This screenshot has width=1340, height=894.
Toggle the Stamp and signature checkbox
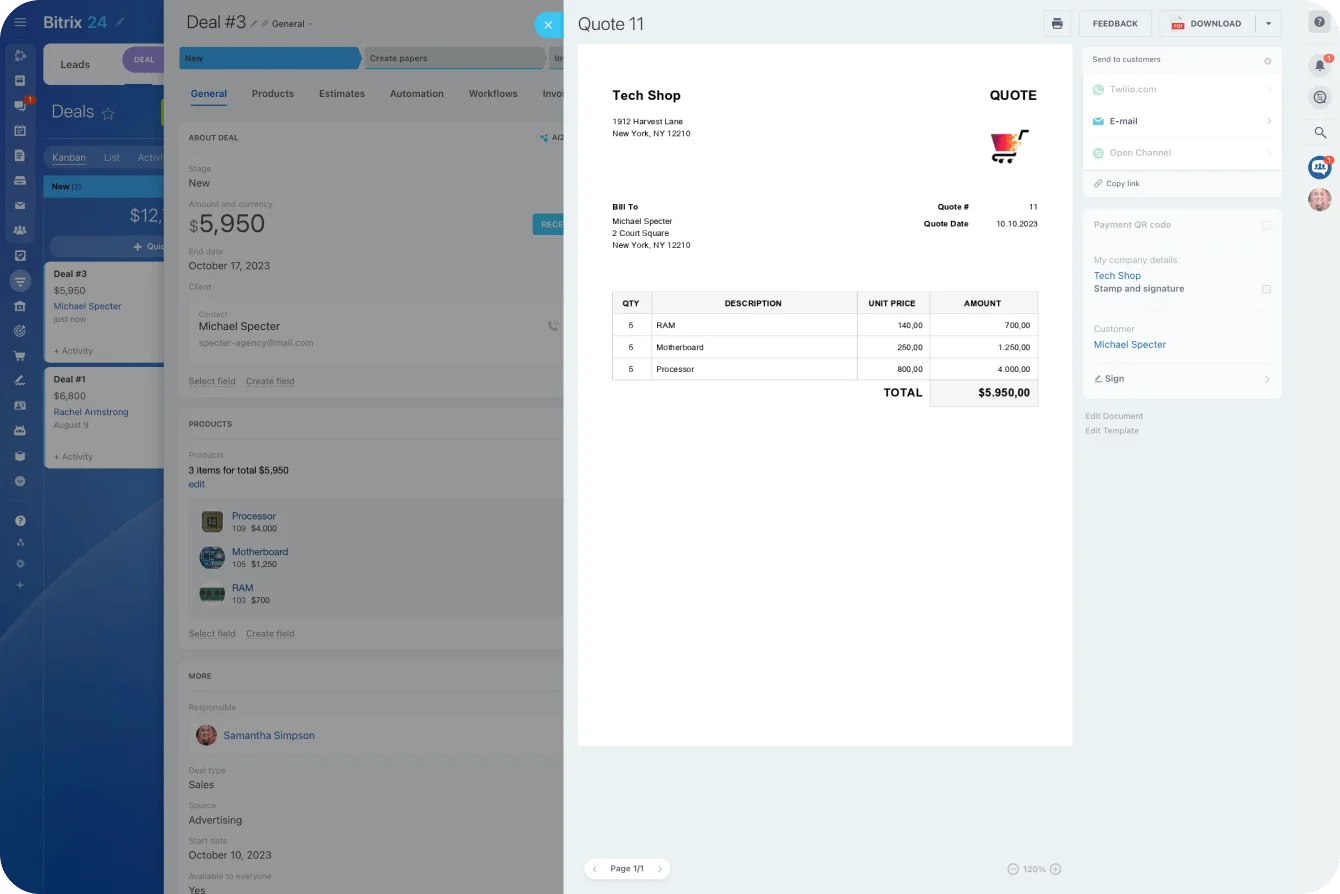(x=1266, y=289)
